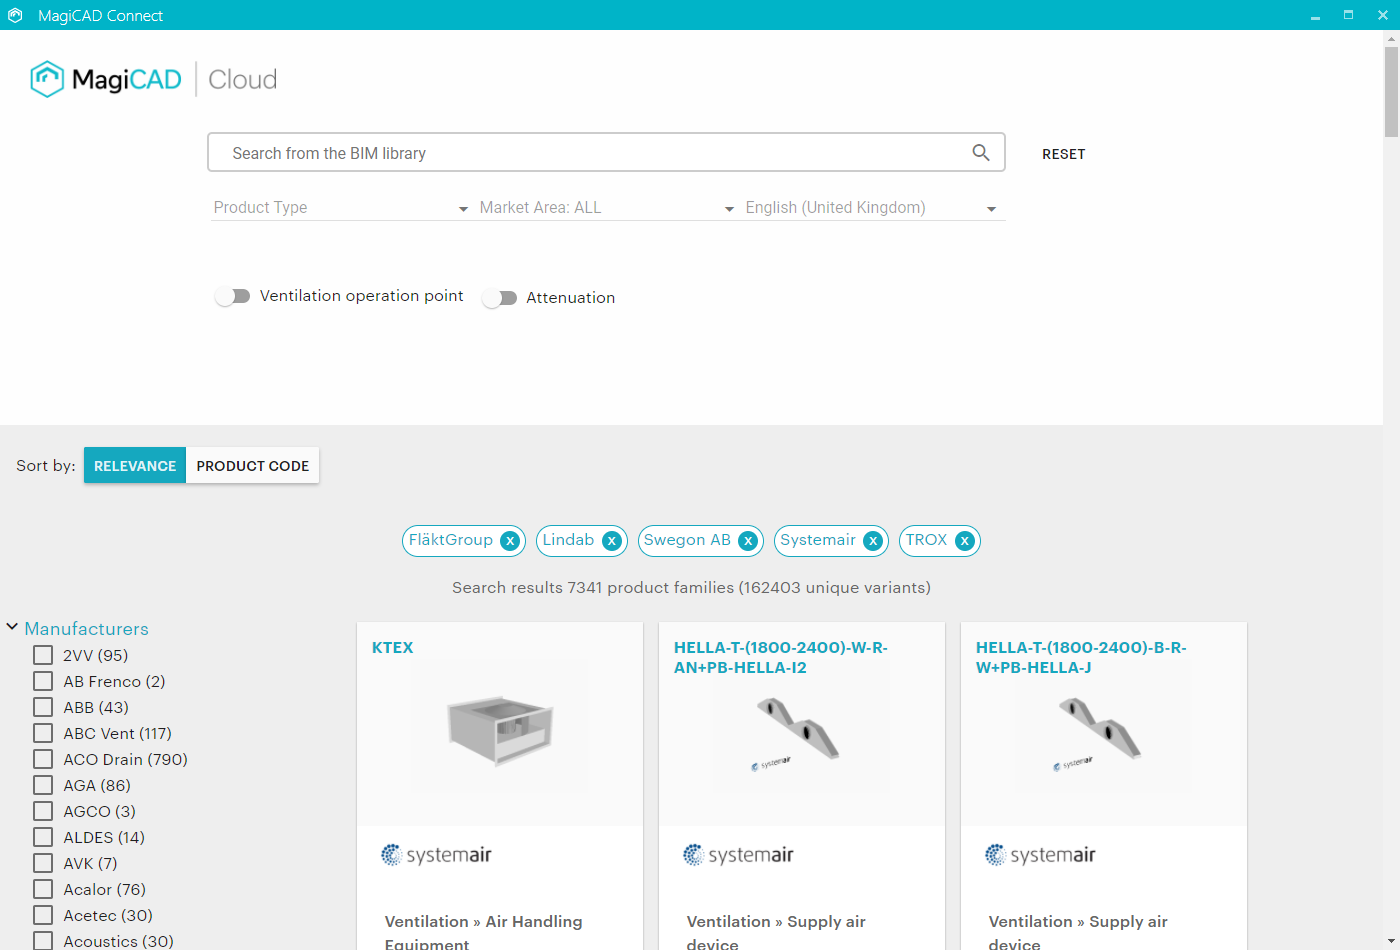Check the AGA manufacturer checkbox
The height and width of the screenshot is (950, 1400).
point(43,785)
